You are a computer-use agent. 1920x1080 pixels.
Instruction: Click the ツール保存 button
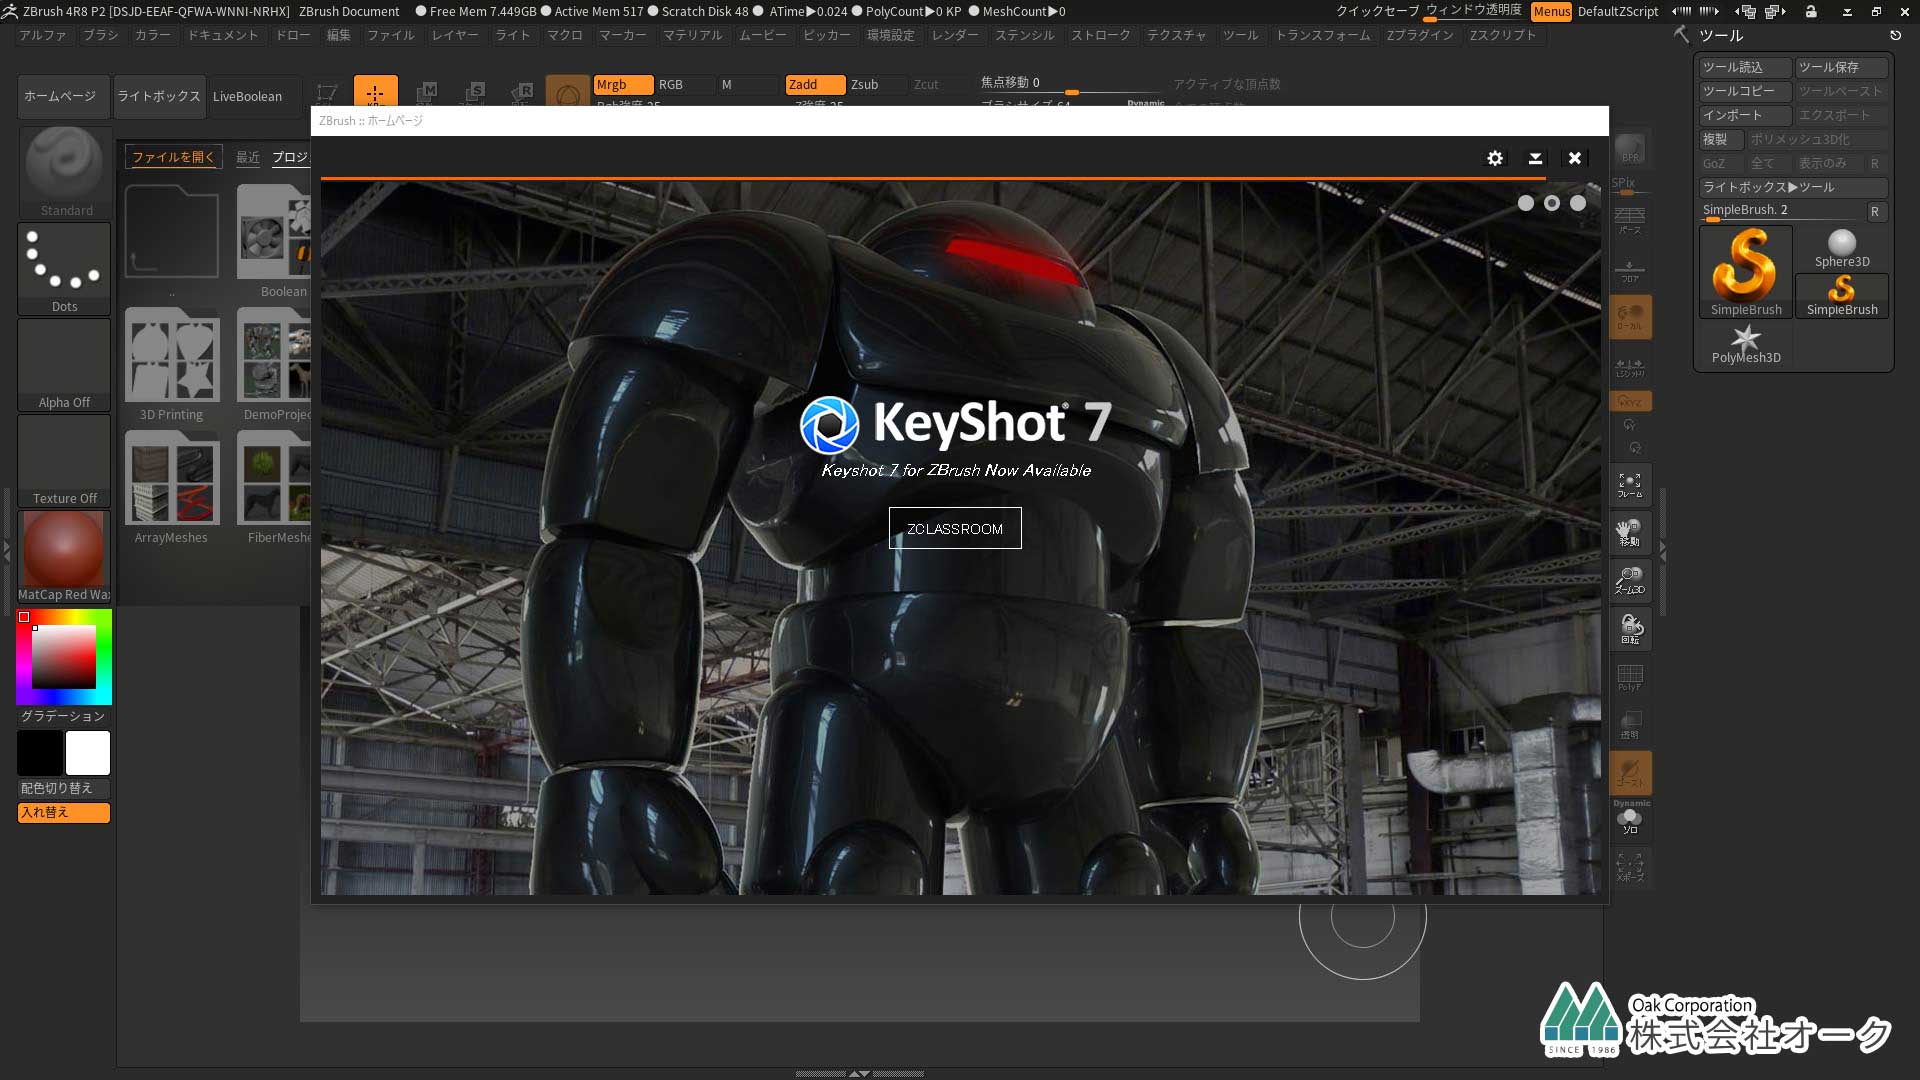coord(1841,67)
